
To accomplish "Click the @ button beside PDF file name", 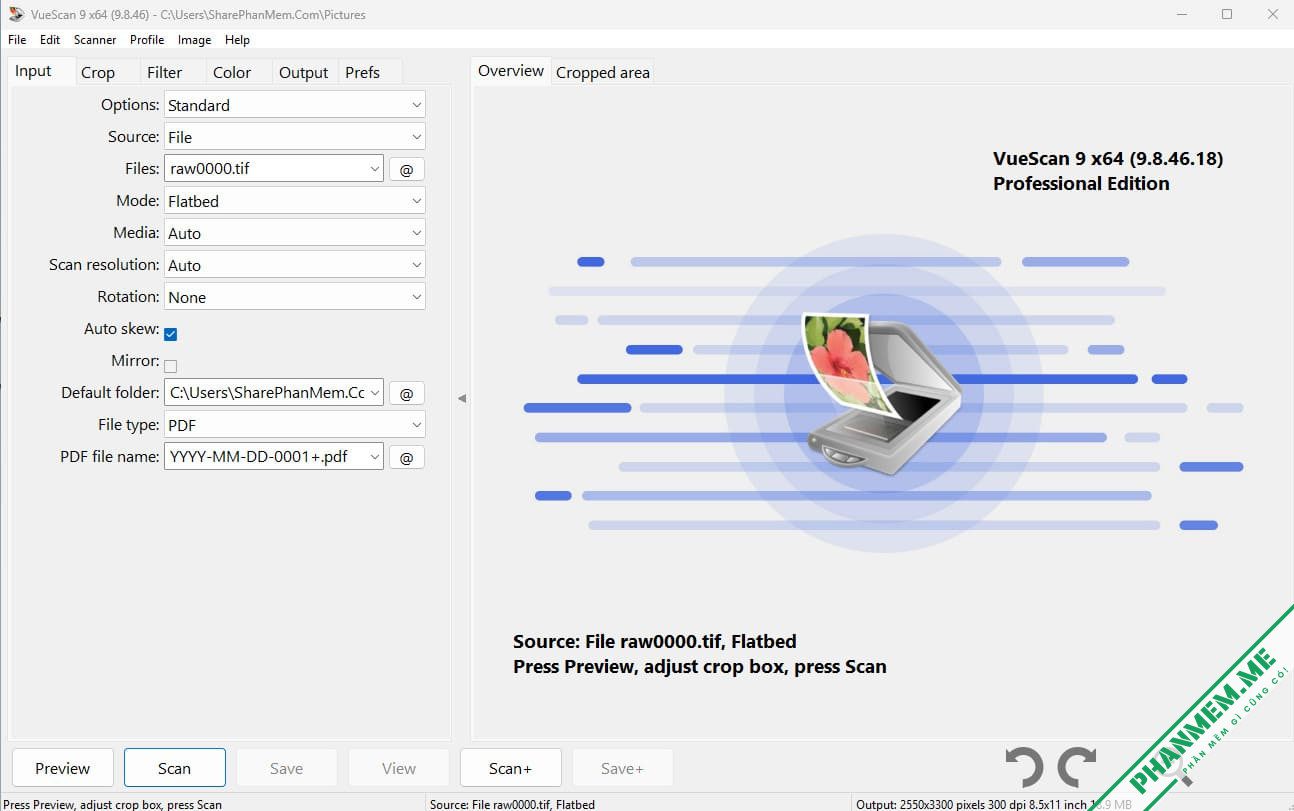I will pyautogui.click(x=406, y=457).
